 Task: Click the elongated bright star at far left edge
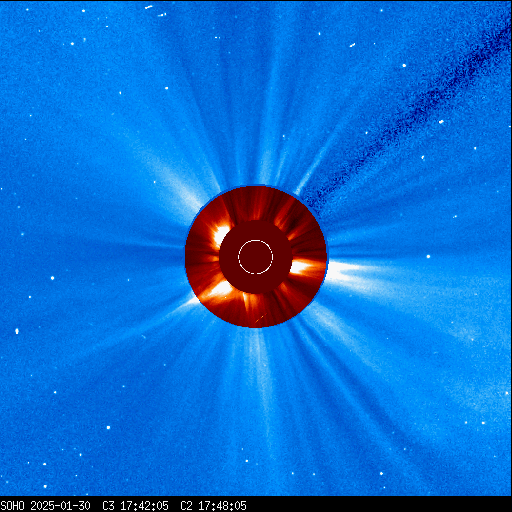[17, 331]
